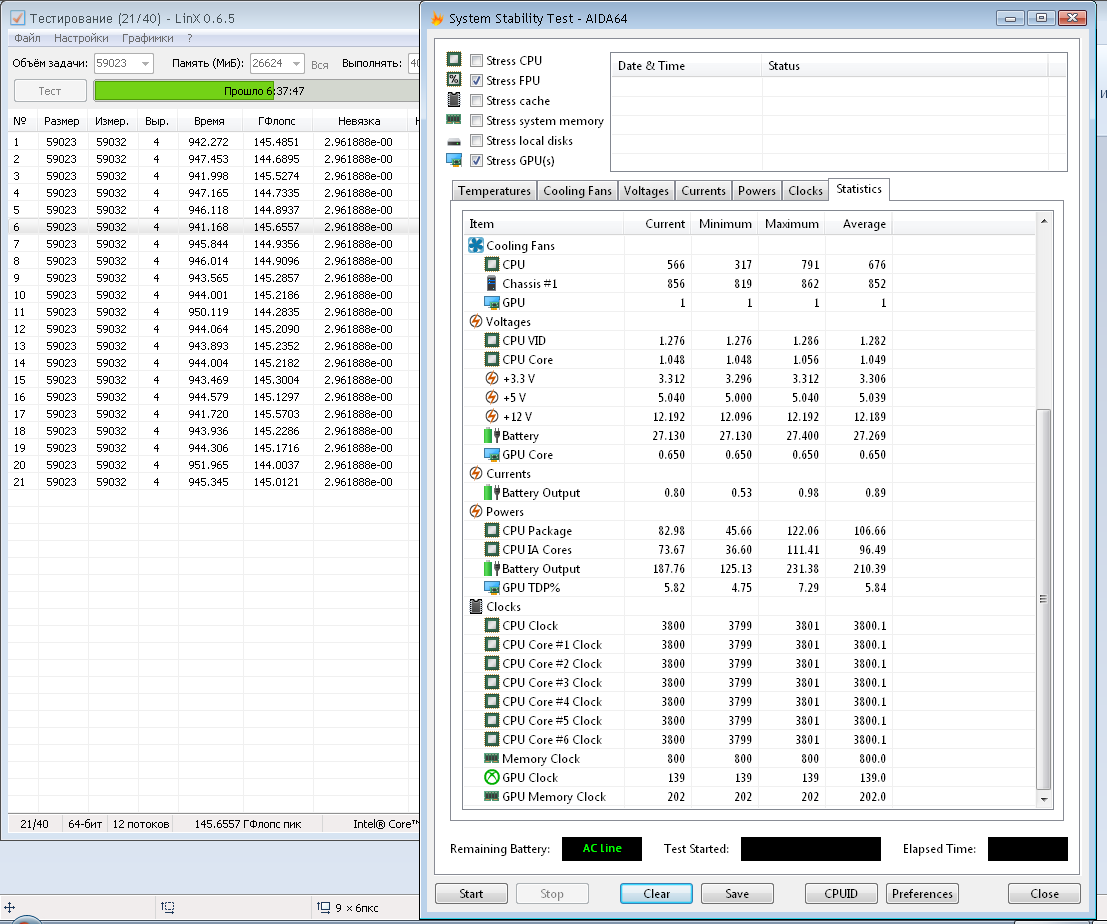Click the Stress local disks drive icon
Screen dimensions: 1107x924
(454, 141)
